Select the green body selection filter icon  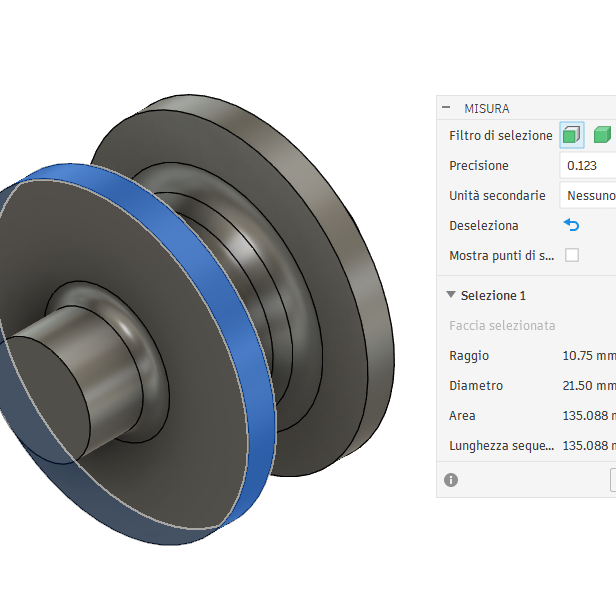(x=602, y=135)
